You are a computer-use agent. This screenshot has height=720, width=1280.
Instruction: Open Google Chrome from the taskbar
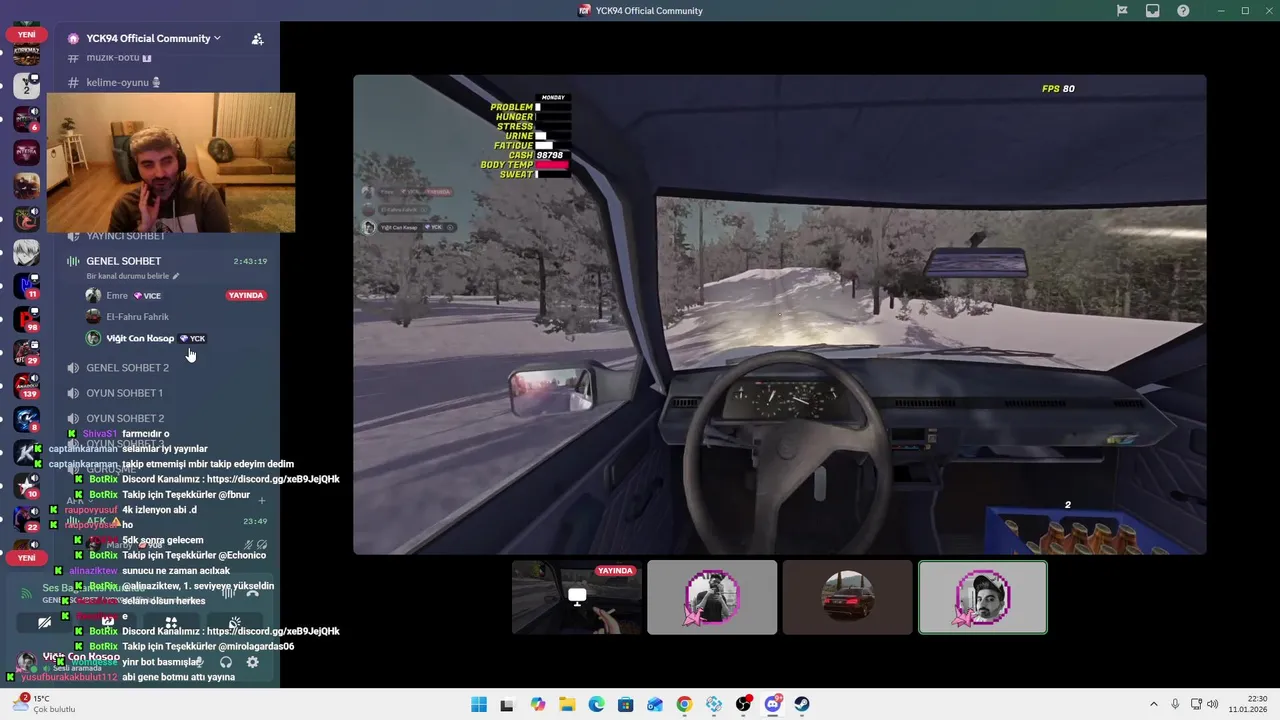[684, 704]
